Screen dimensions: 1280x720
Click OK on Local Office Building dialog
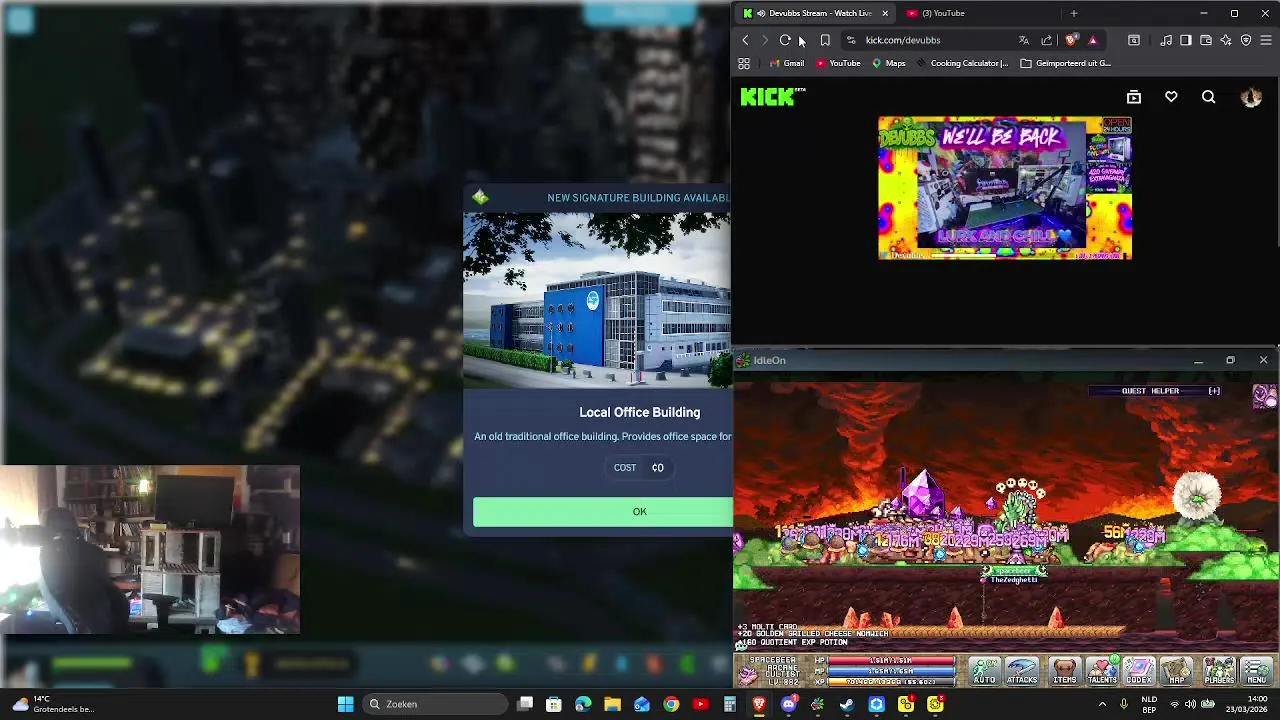tap(603, 511)
